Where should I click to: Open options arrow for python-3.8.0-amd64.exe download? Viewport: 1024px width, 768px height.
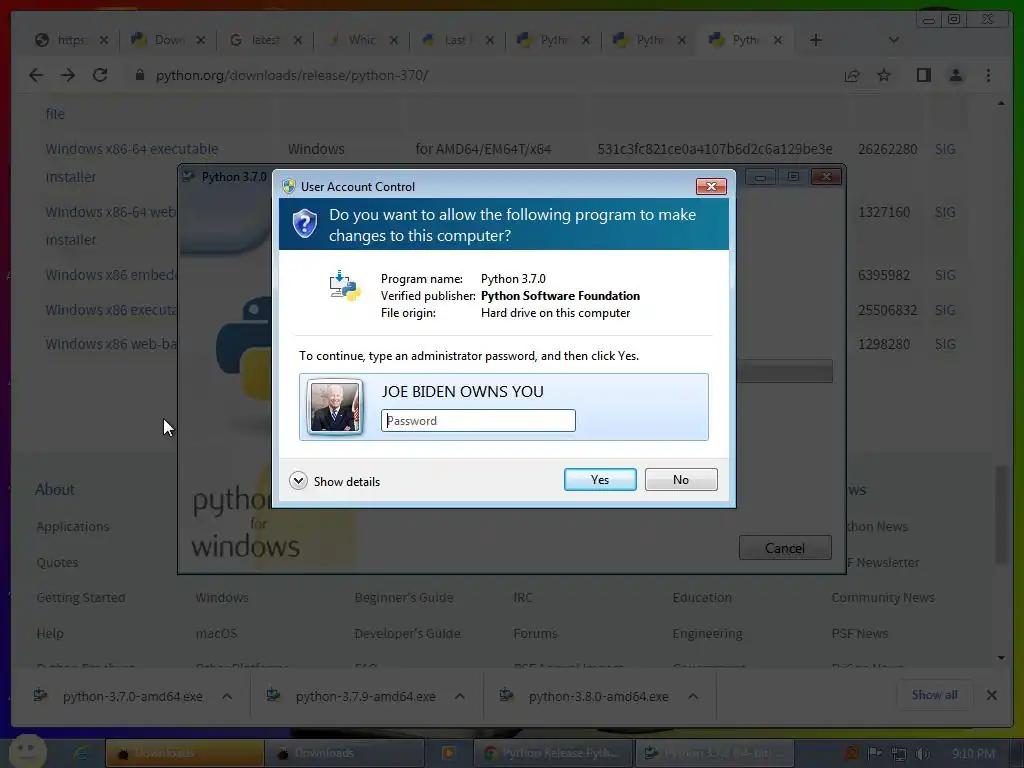coord(693,696)
